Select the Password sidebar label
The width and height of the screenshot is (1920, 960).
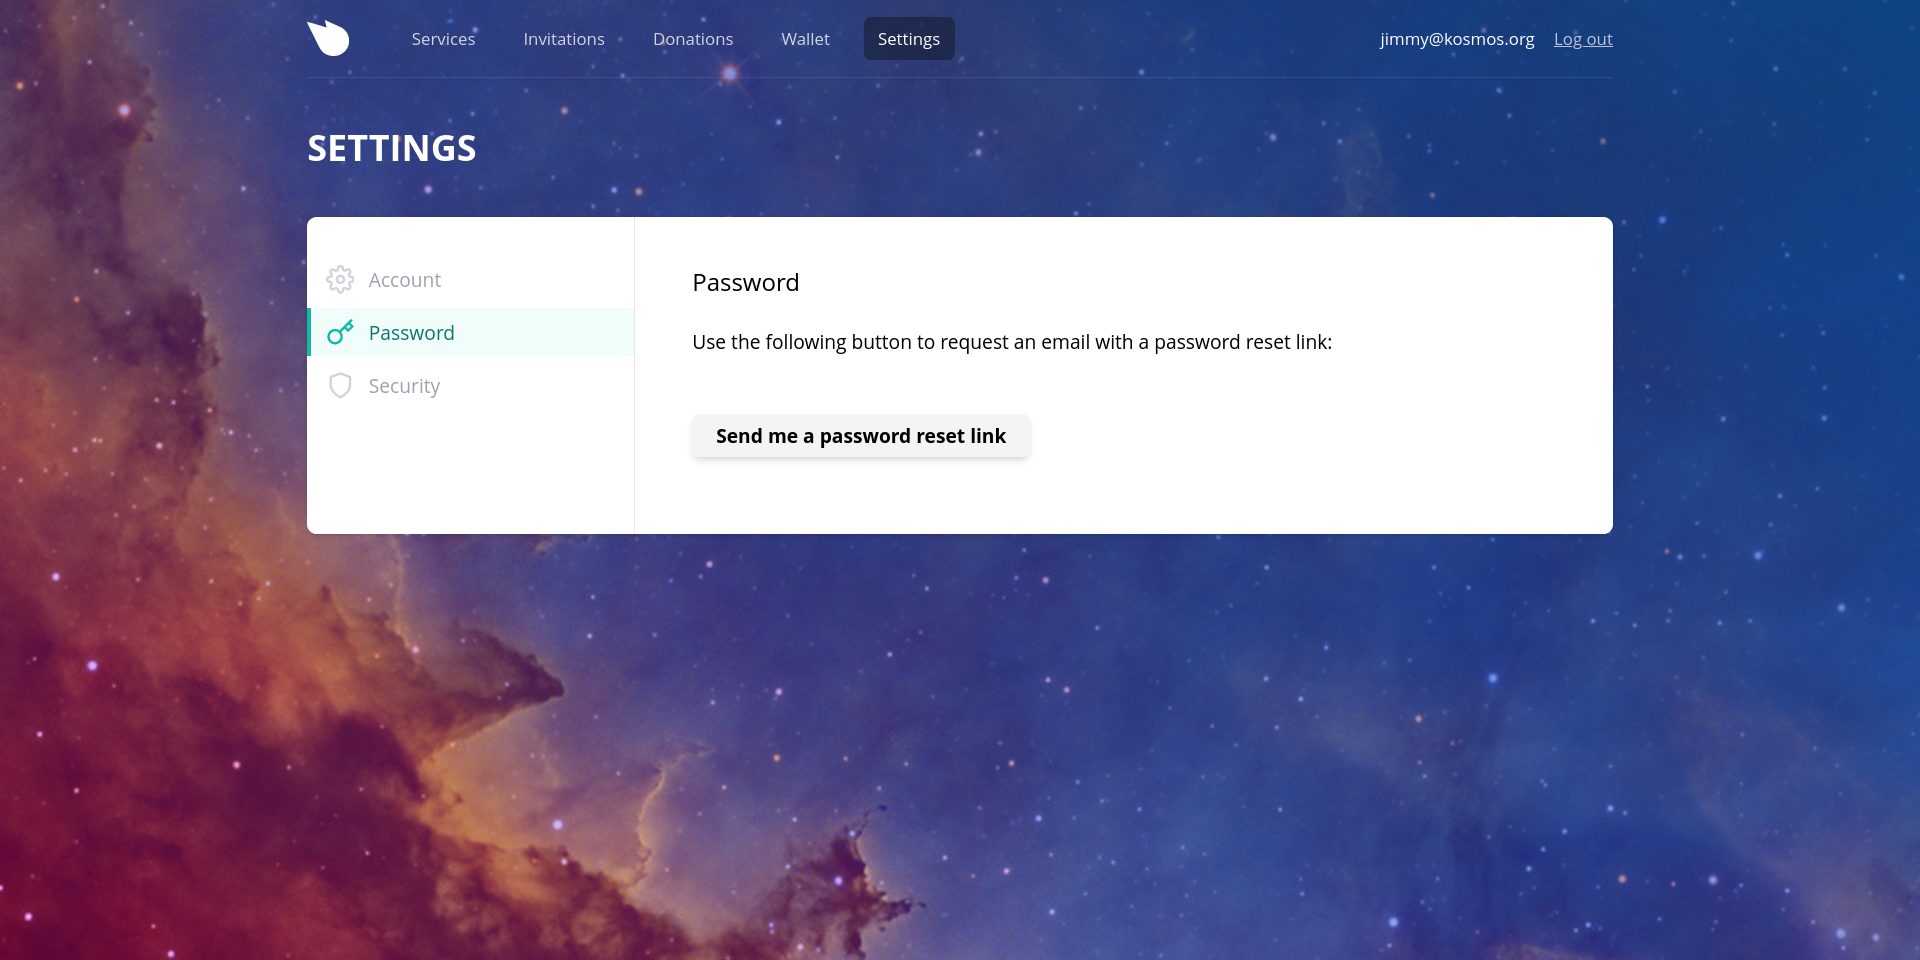coord(411,333)
